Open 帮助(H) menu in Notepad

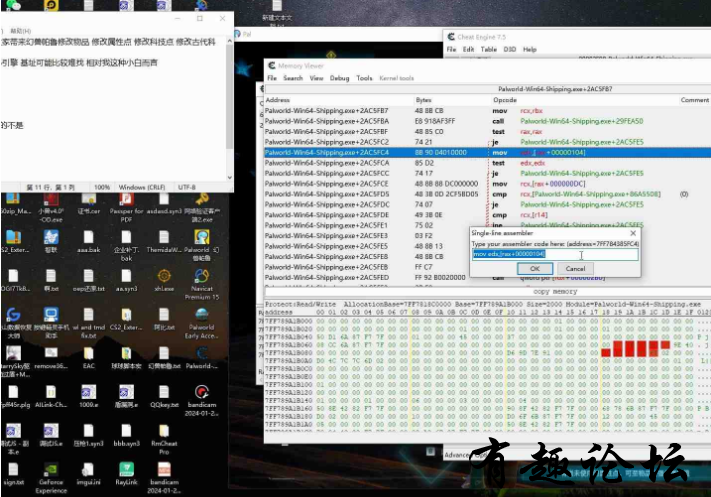20,31
